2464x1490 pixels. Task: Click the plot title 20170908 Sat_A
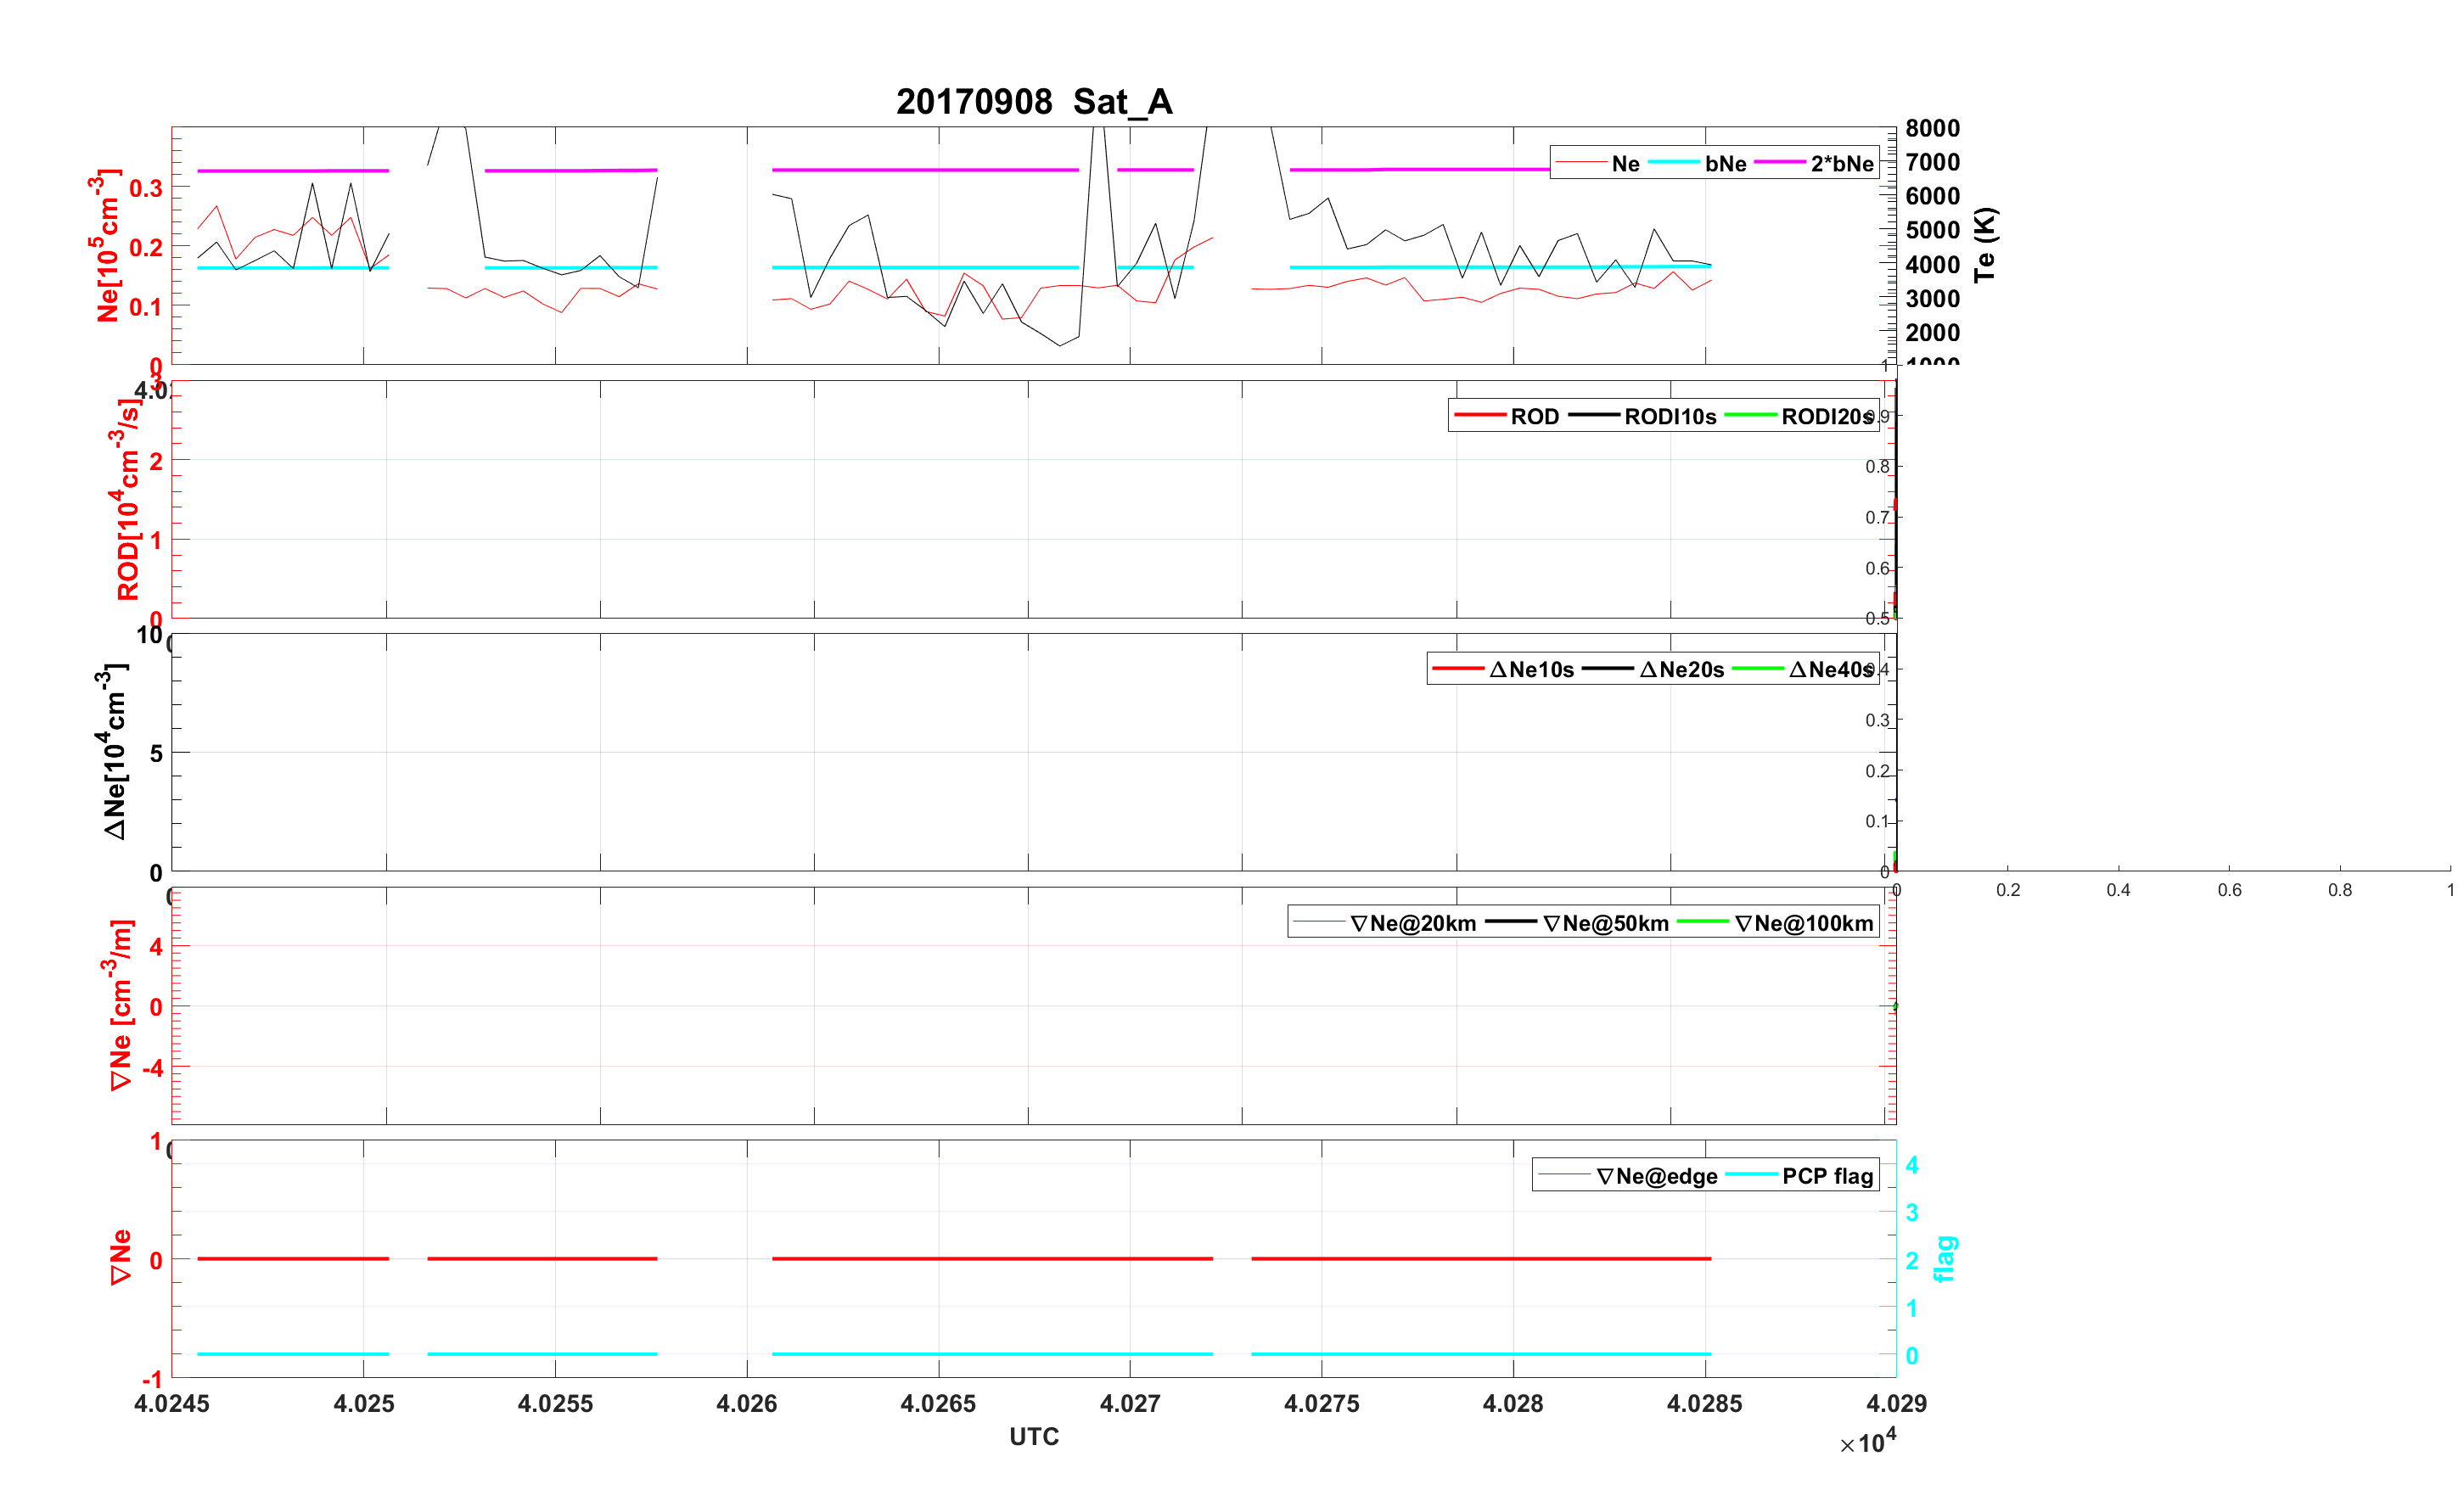(x=1033, y=102)
